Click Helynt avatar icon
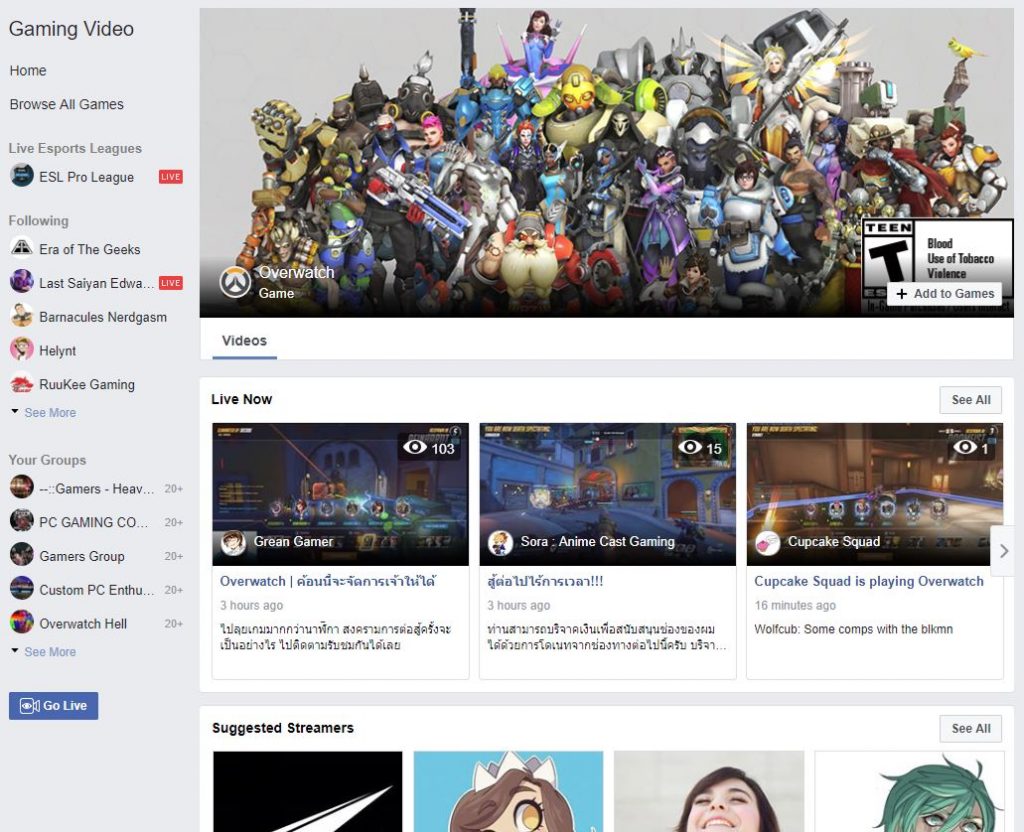 [22, 349]
